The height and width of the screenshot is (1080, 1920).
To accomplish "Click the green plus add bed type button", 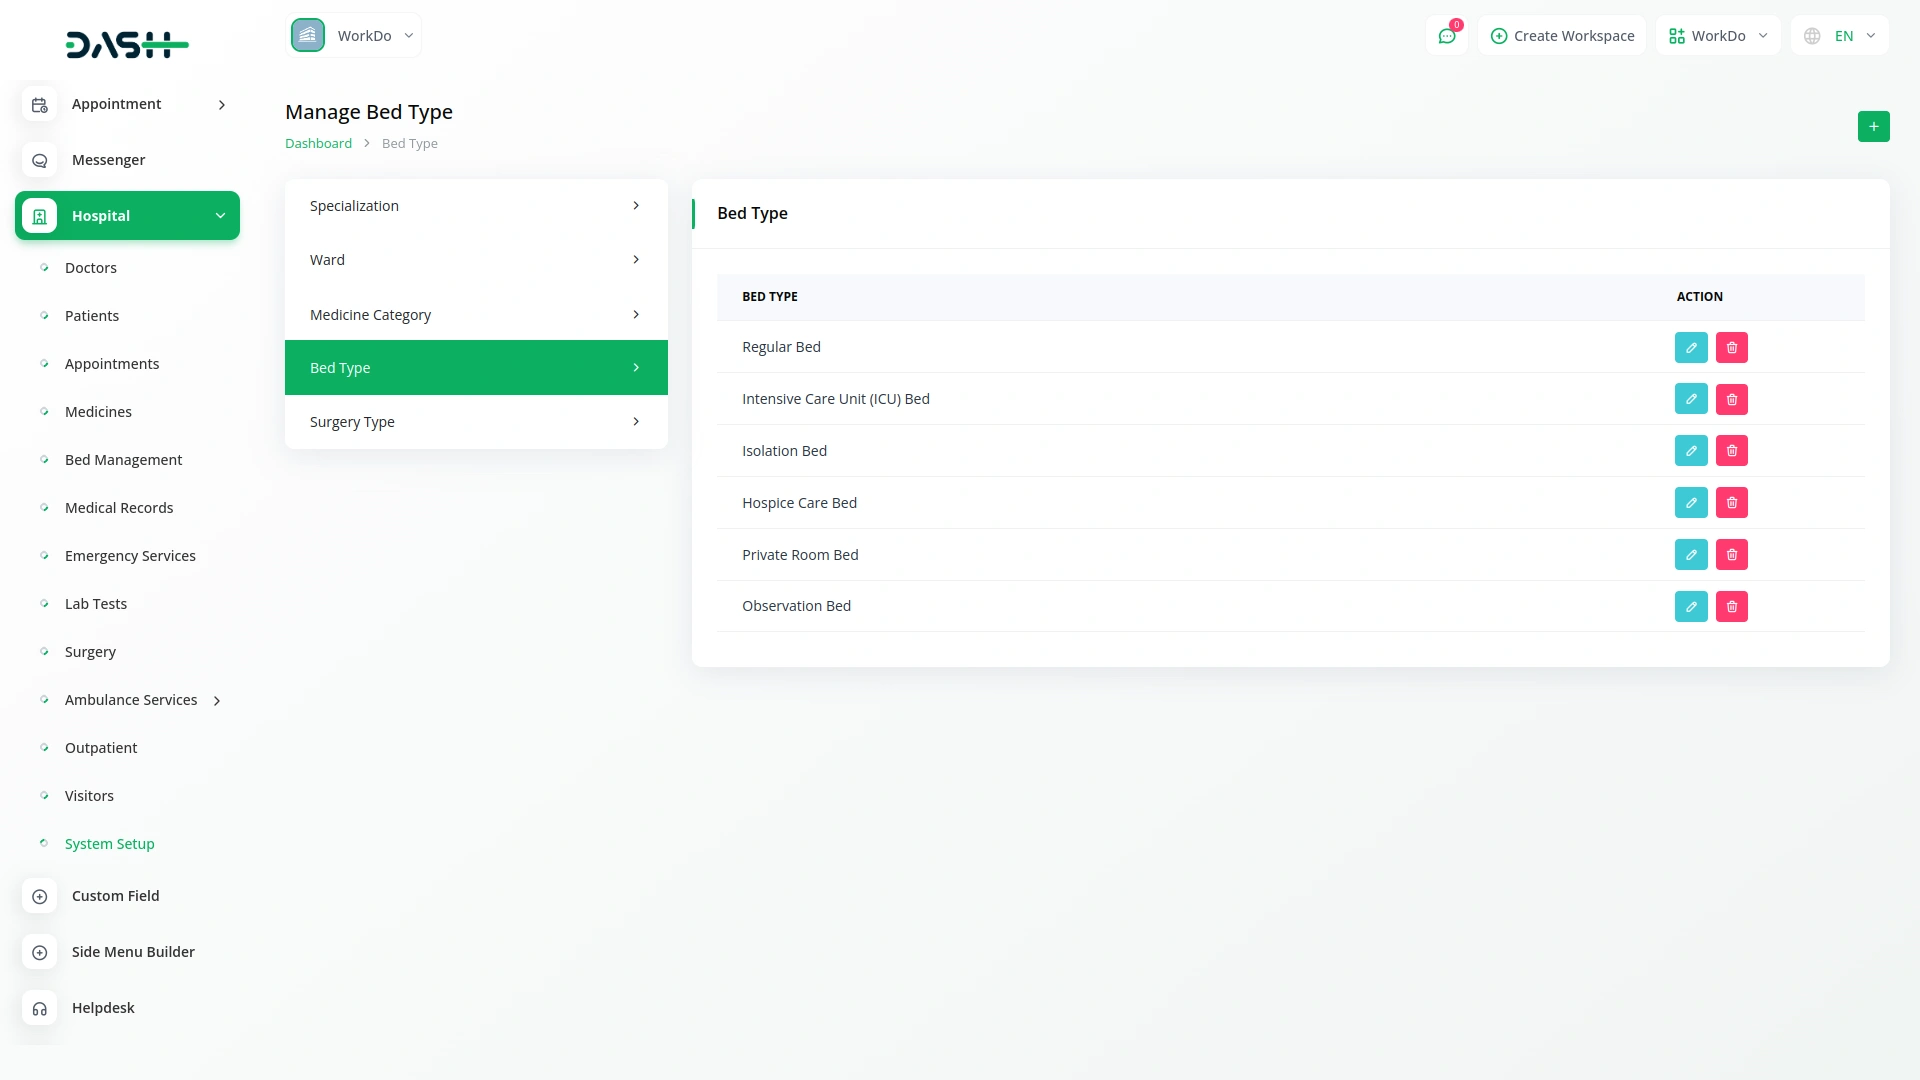I will pyautogui.click(x=1873, y=126).
